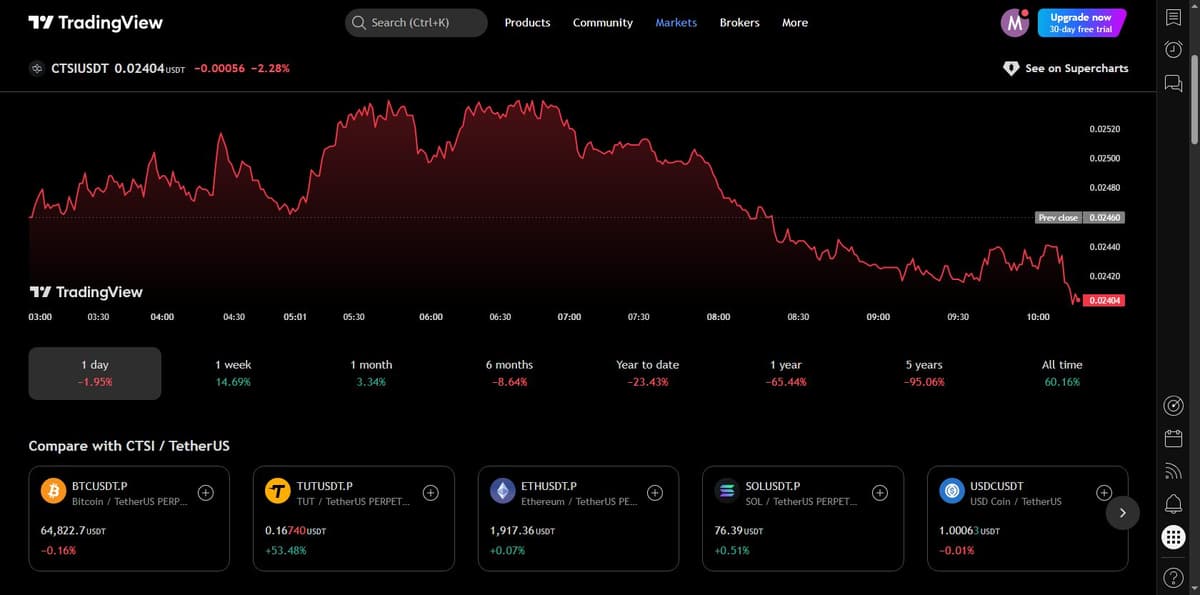Click the current price tag 0.02404 on axis
Screen dimensions: 1200x595
[1105, 300]
